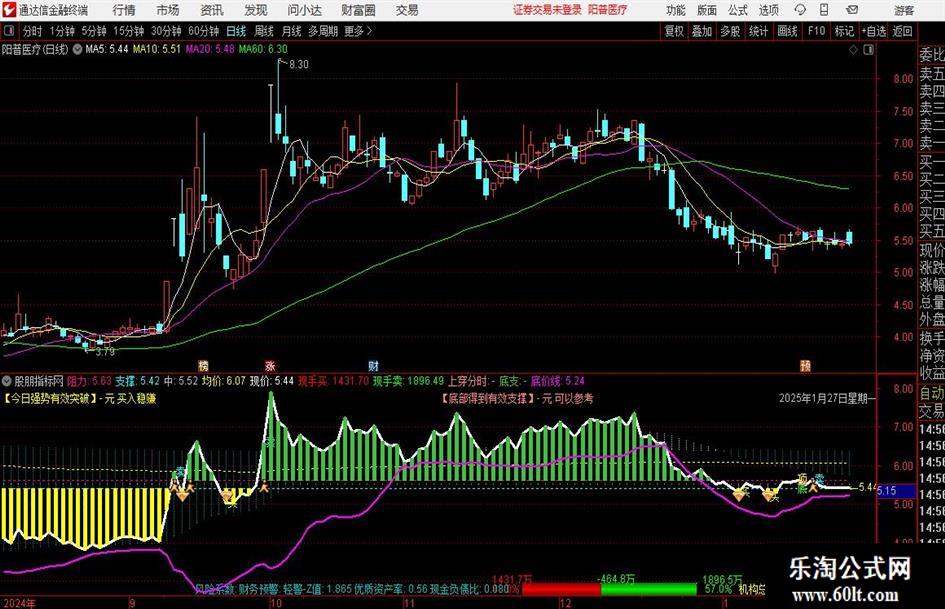Switch to 分时 period tab
Image resolution: width=945 pixels, height=609 pixels.
[33, 31]
